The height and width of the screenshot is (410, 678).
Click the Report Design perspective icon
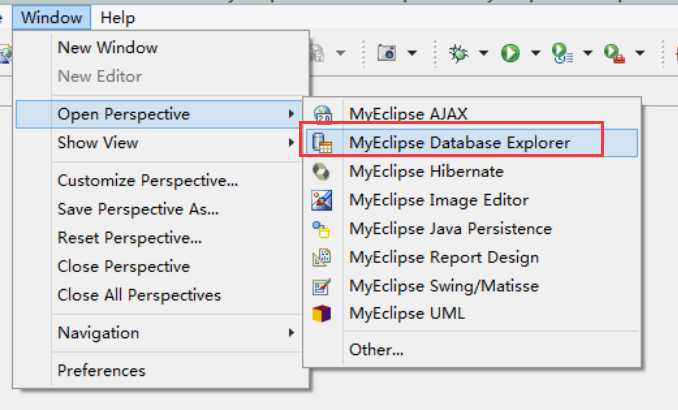(x=322, y=258)
